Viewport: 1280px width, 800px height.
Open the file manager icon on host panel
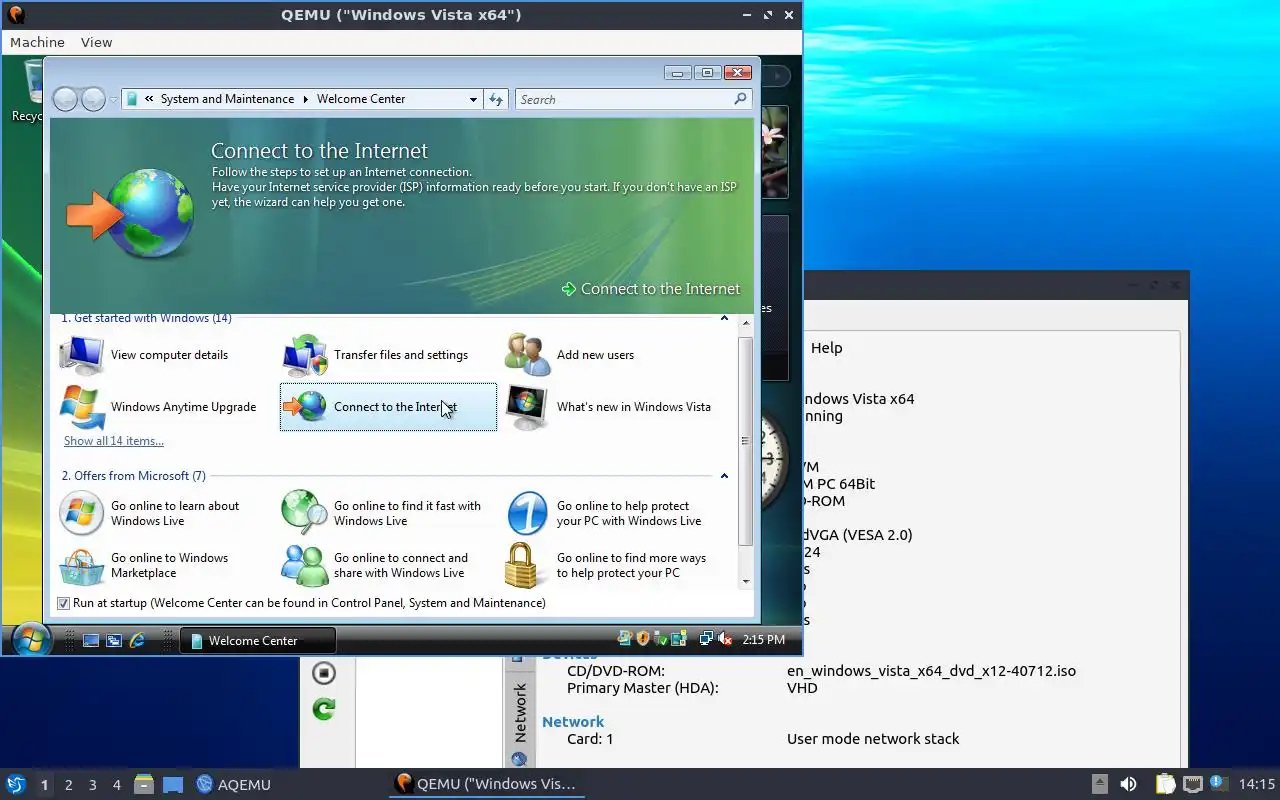[144, 784]
